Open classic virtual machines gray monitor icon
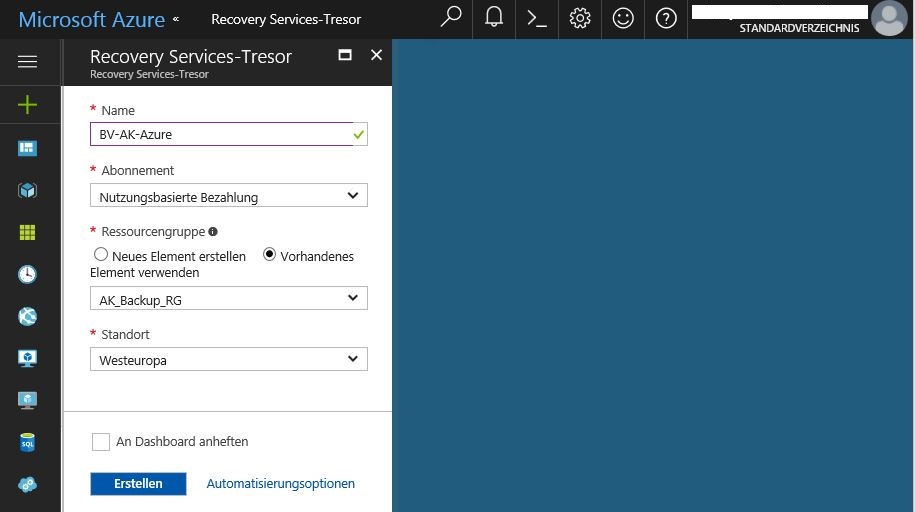915x512 pixels. point(27,400)
